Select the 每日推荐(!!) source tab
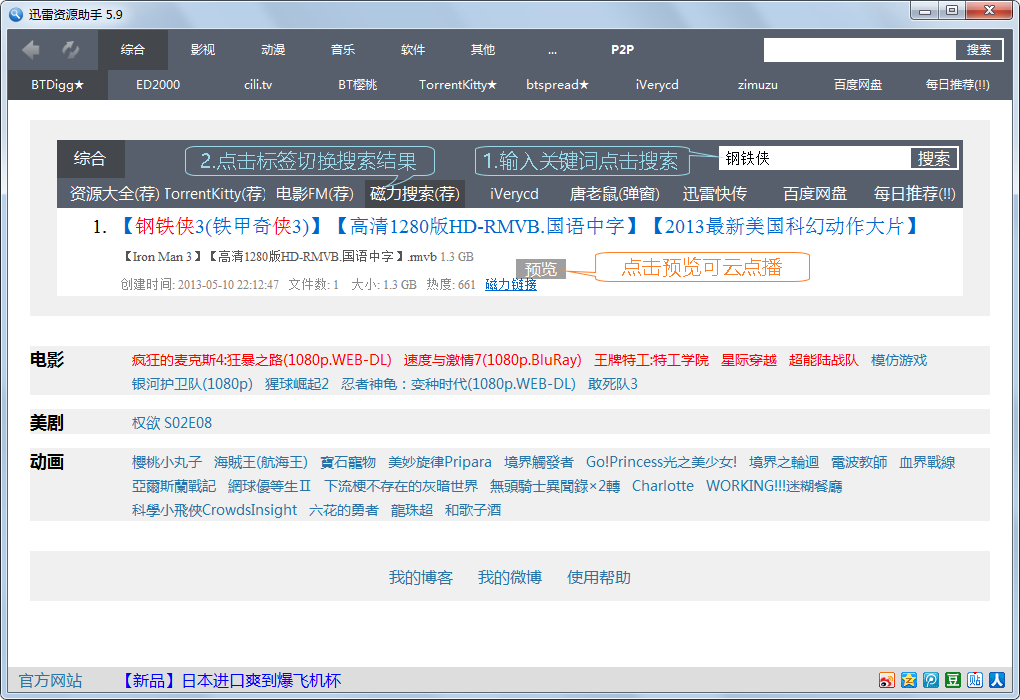This screenshot has height=700, width=1020. click(x=958, y=85)
